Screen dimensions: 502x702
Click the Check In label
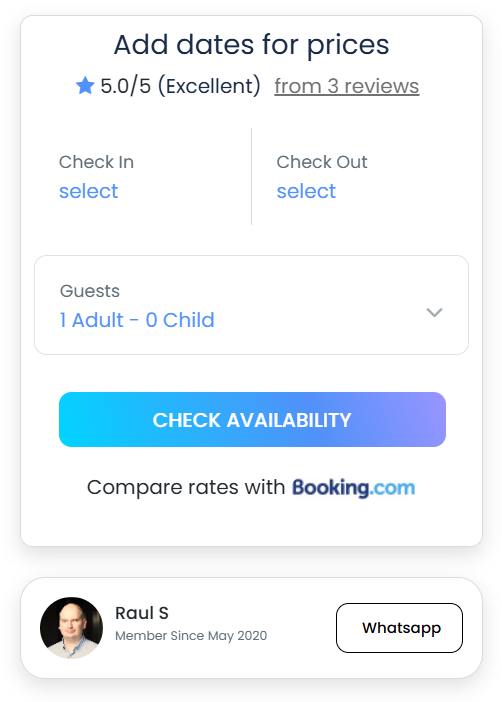[96, 162]
